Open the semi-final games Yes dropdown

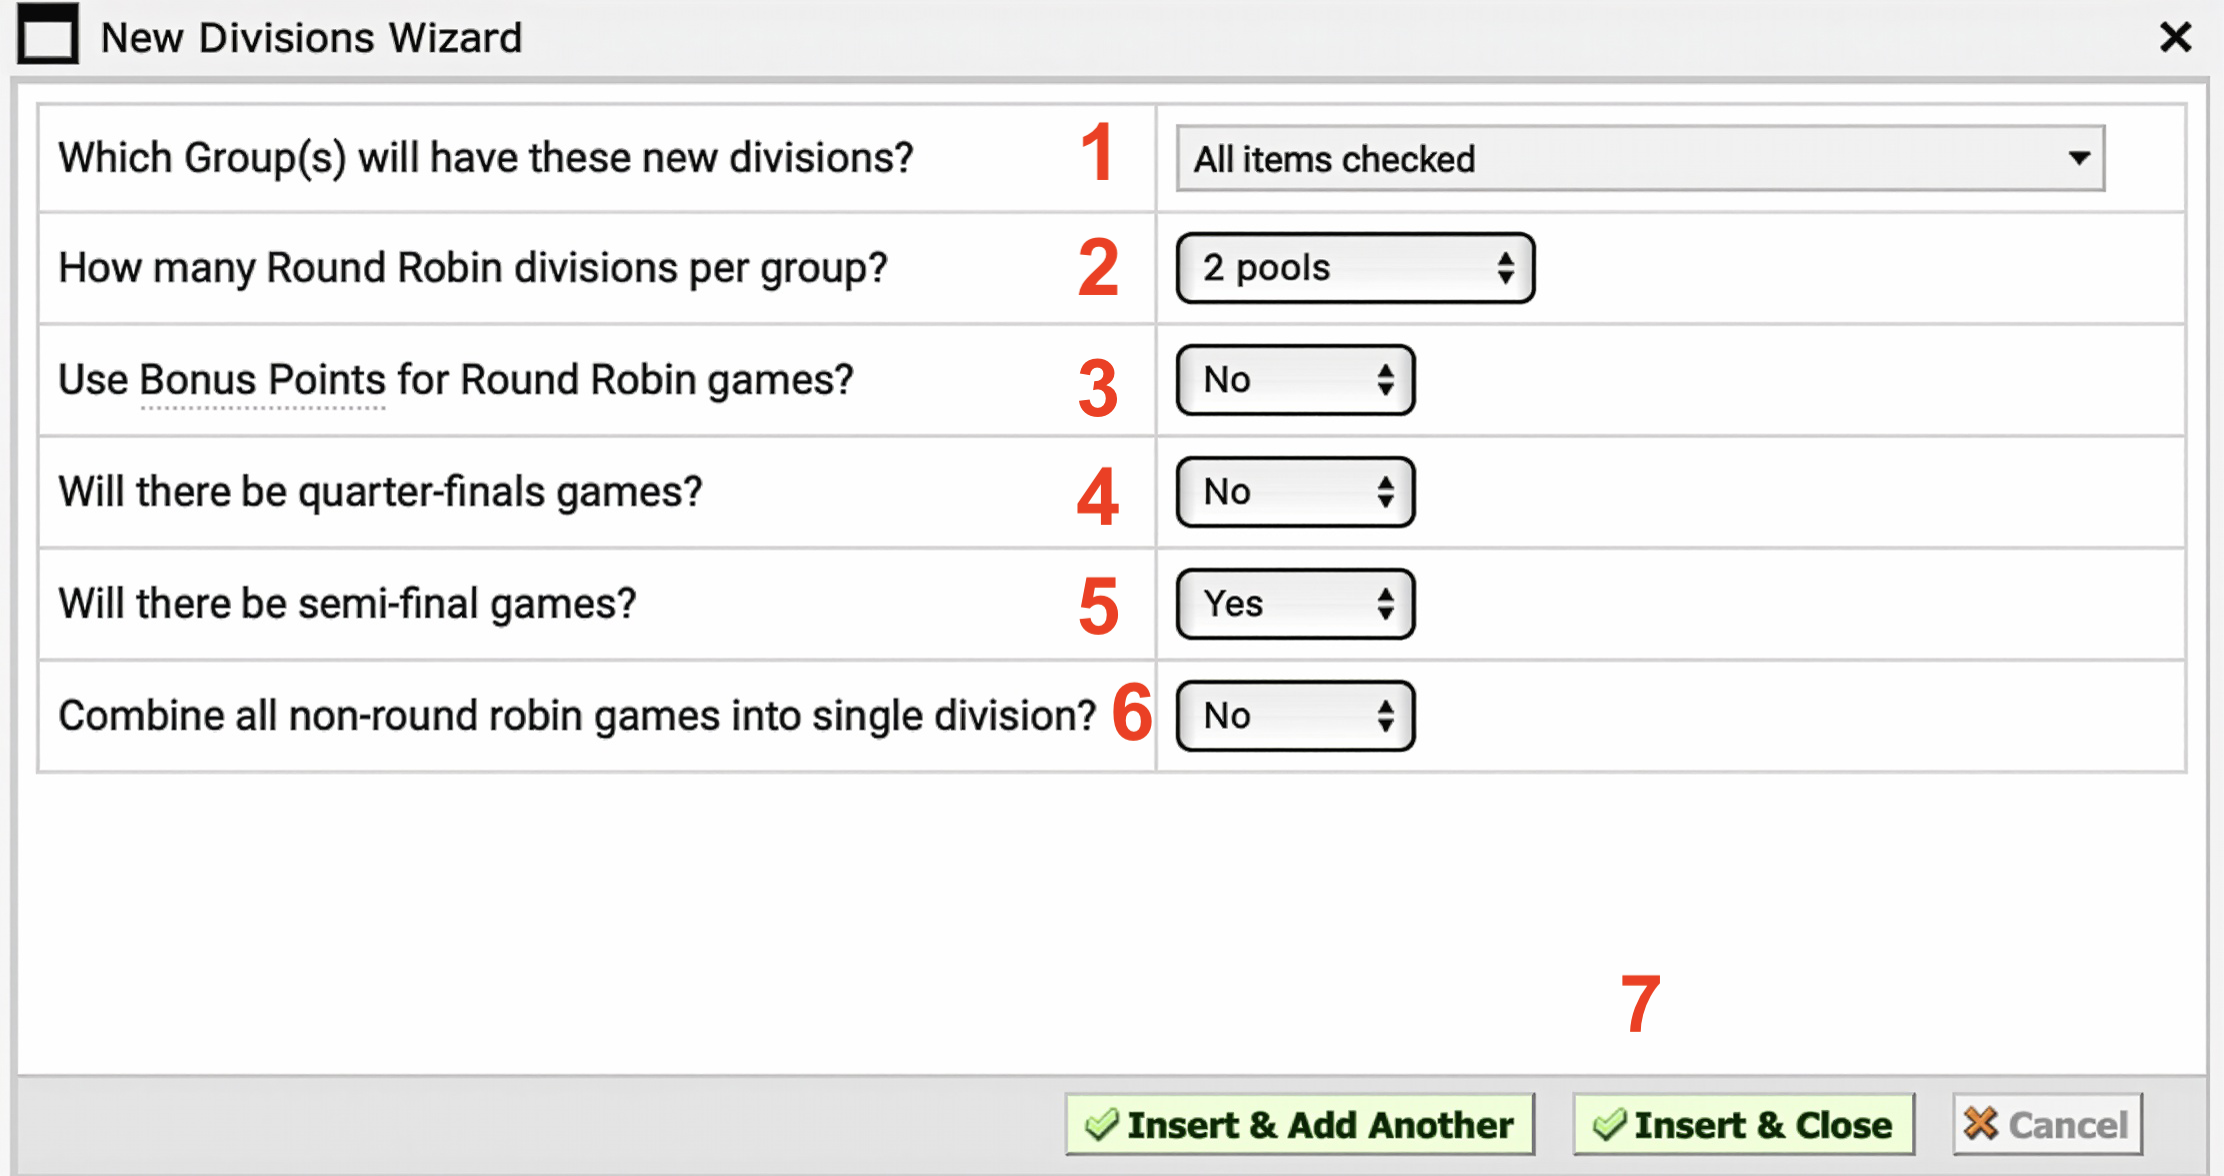[x=1295, y=604]
